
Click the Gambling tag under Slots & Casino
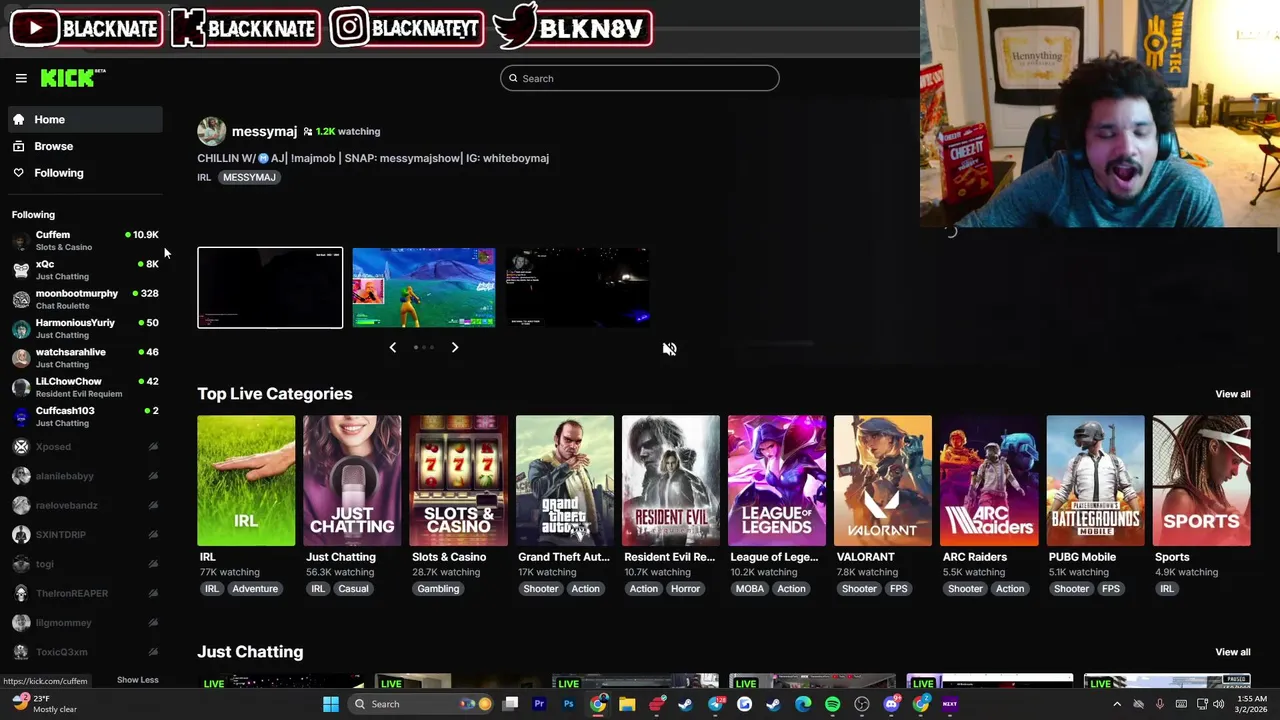438,589
